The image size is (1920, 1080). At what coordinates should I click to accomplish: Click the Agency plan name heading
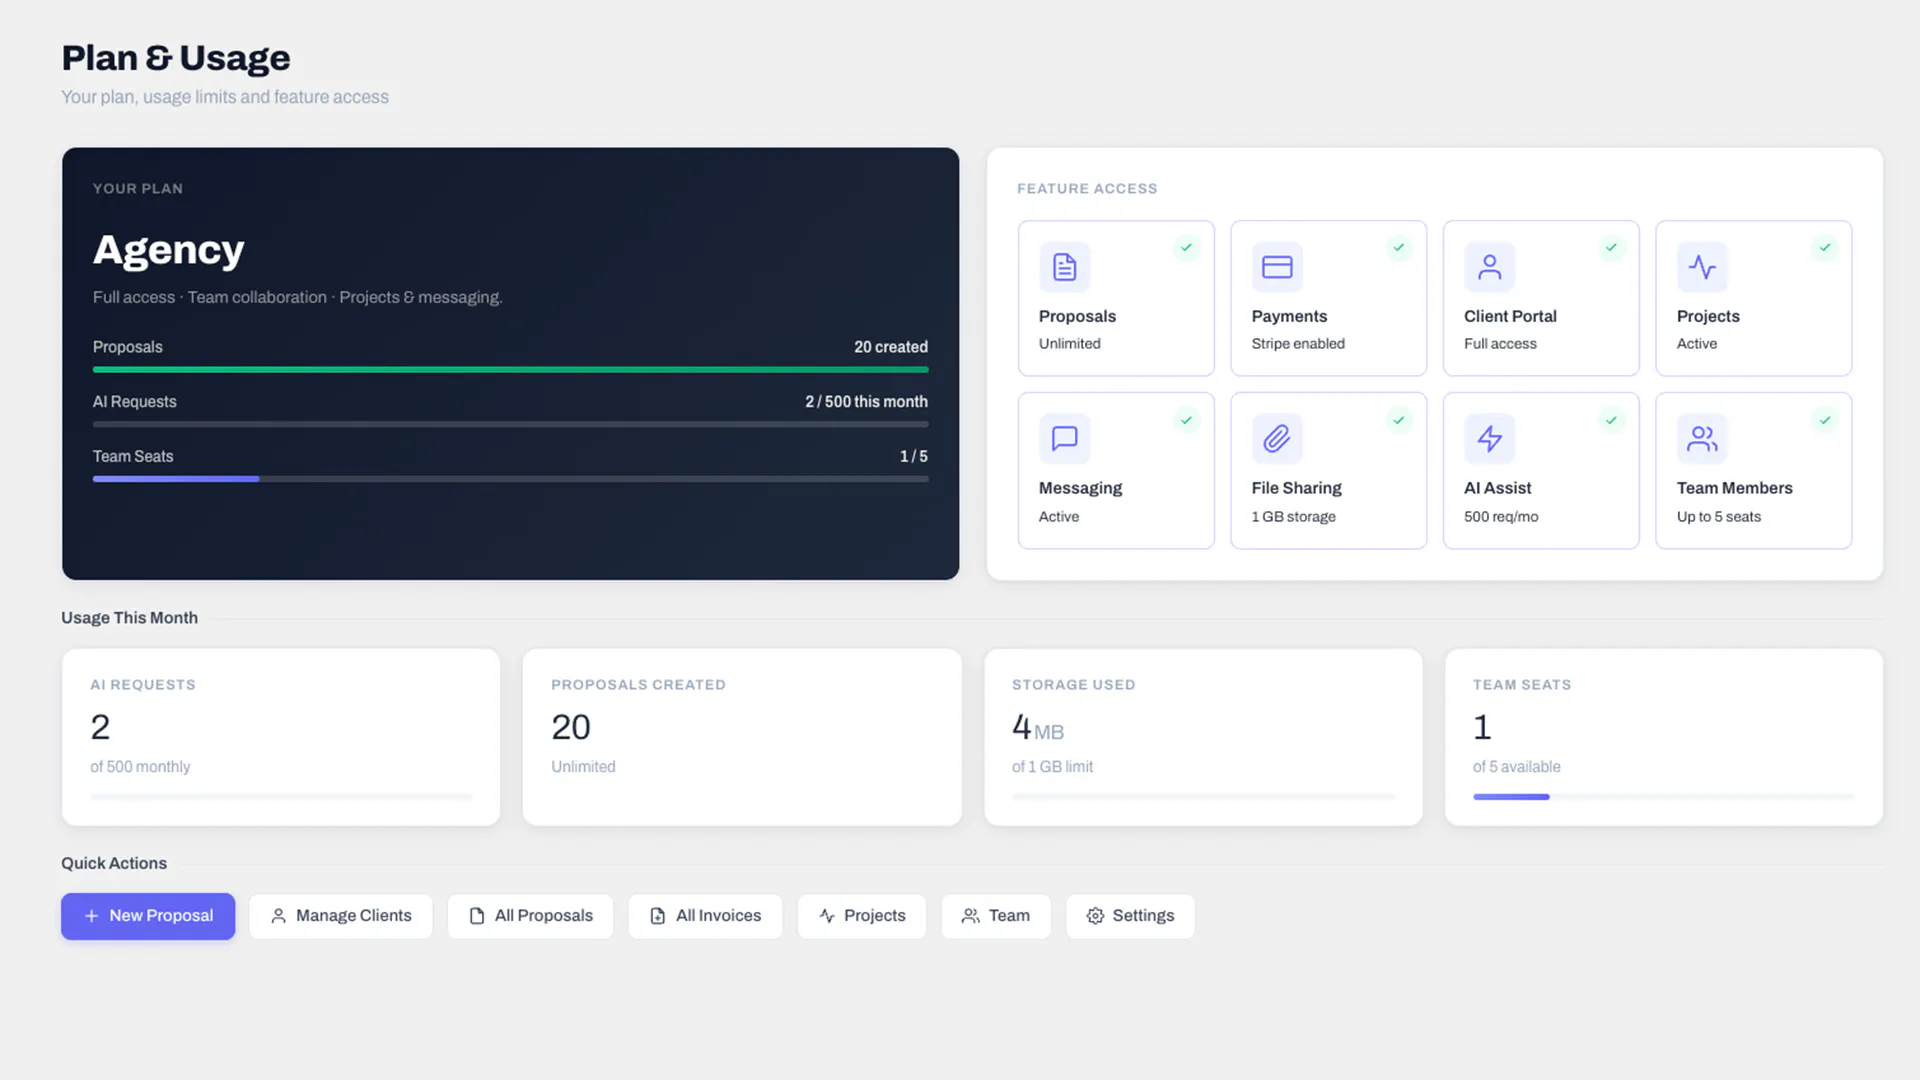click(x=168, y=250)
